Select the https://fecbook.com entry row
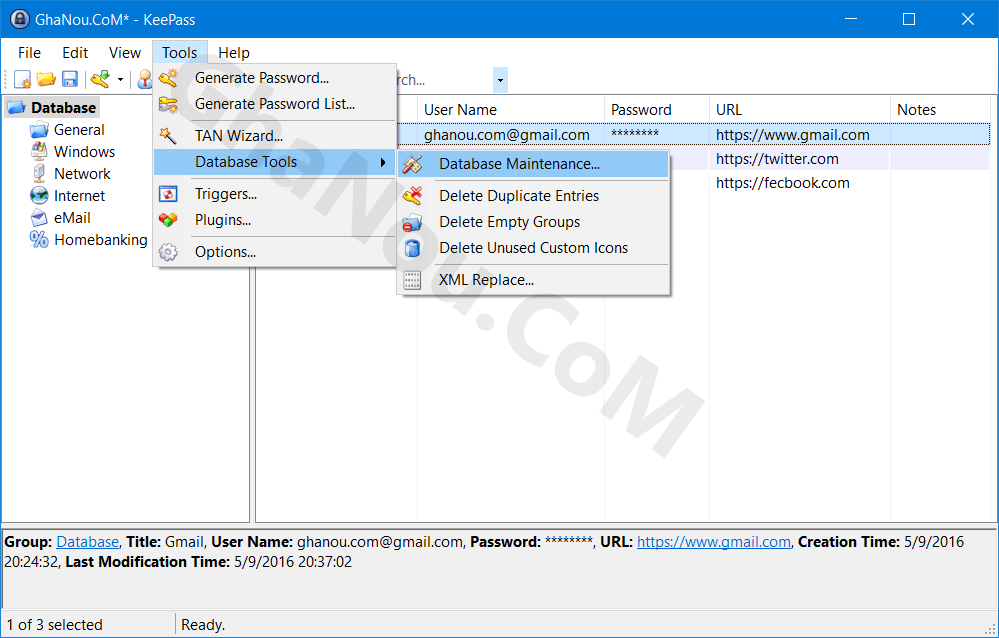This screenshot has width=999, height=638. (783, 184)
